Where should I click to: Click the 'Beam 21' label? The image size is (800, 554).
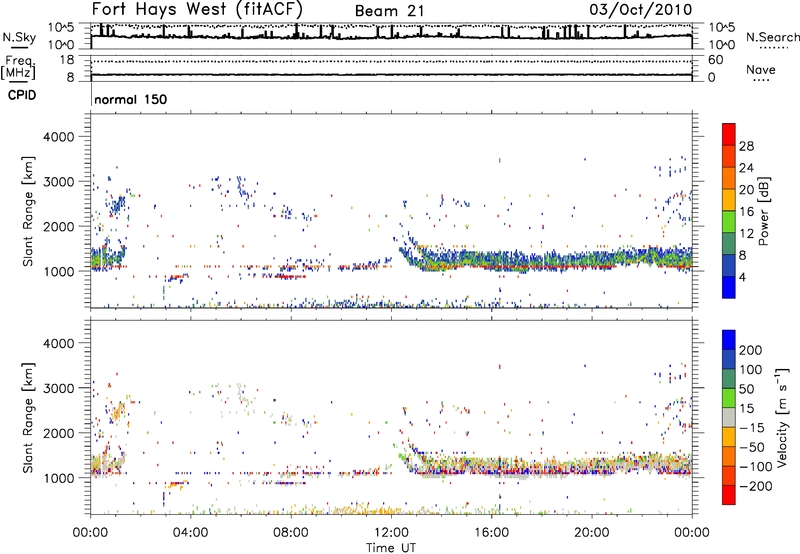tap(389, 11)
